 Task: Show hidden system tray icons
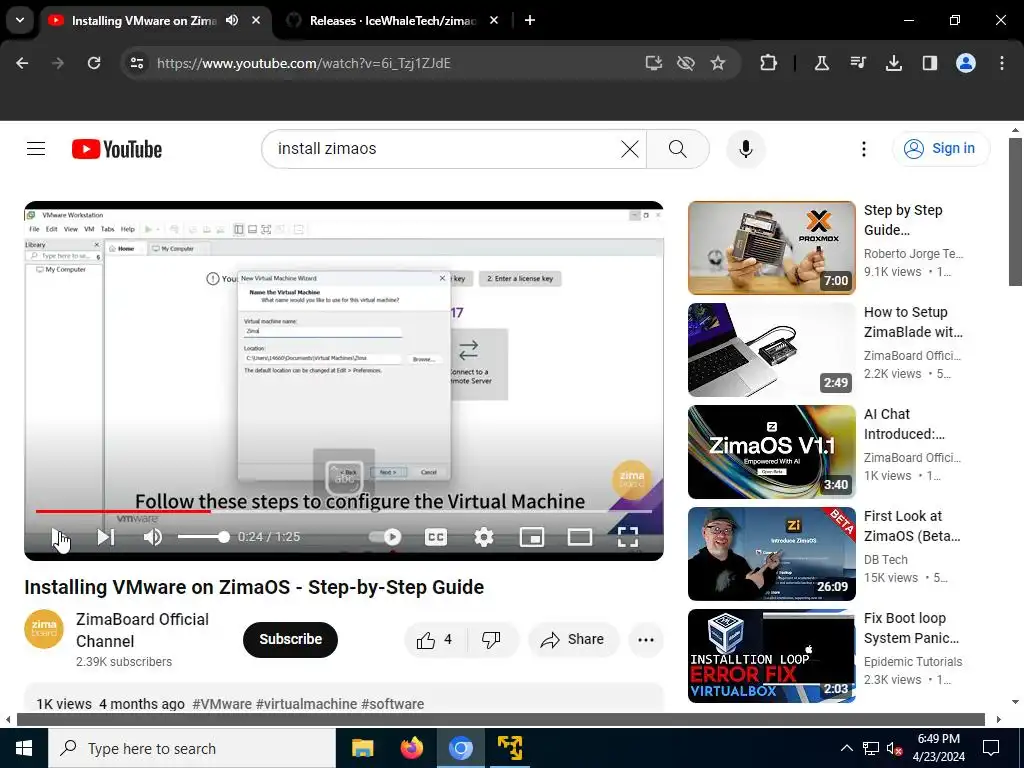pos(846,748)
